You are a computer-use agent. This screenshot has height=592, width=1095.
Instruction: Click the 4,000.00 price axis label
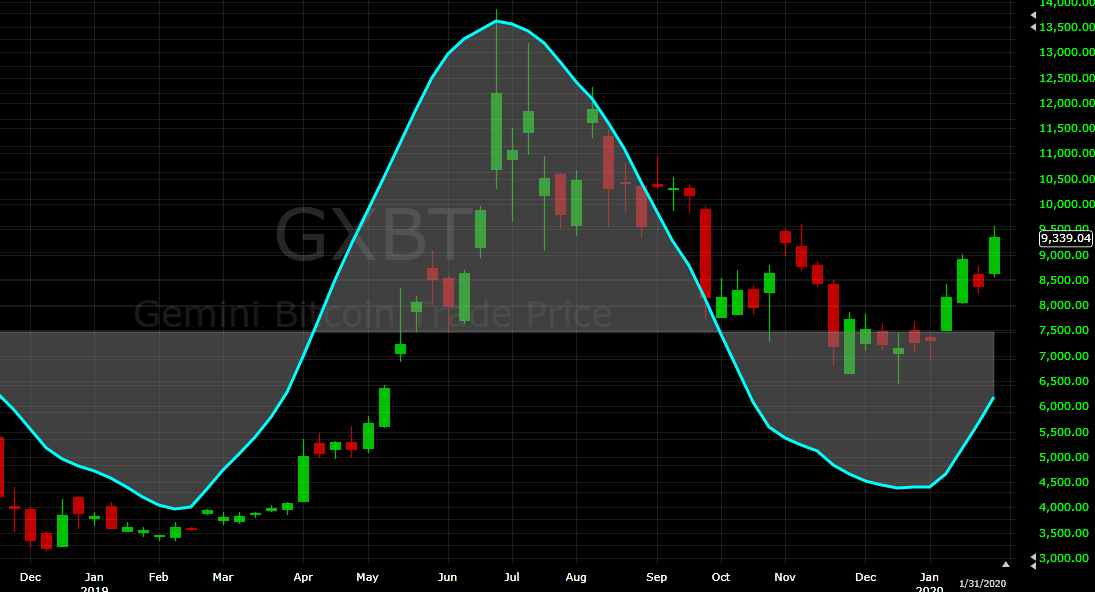coord(1064,508)
